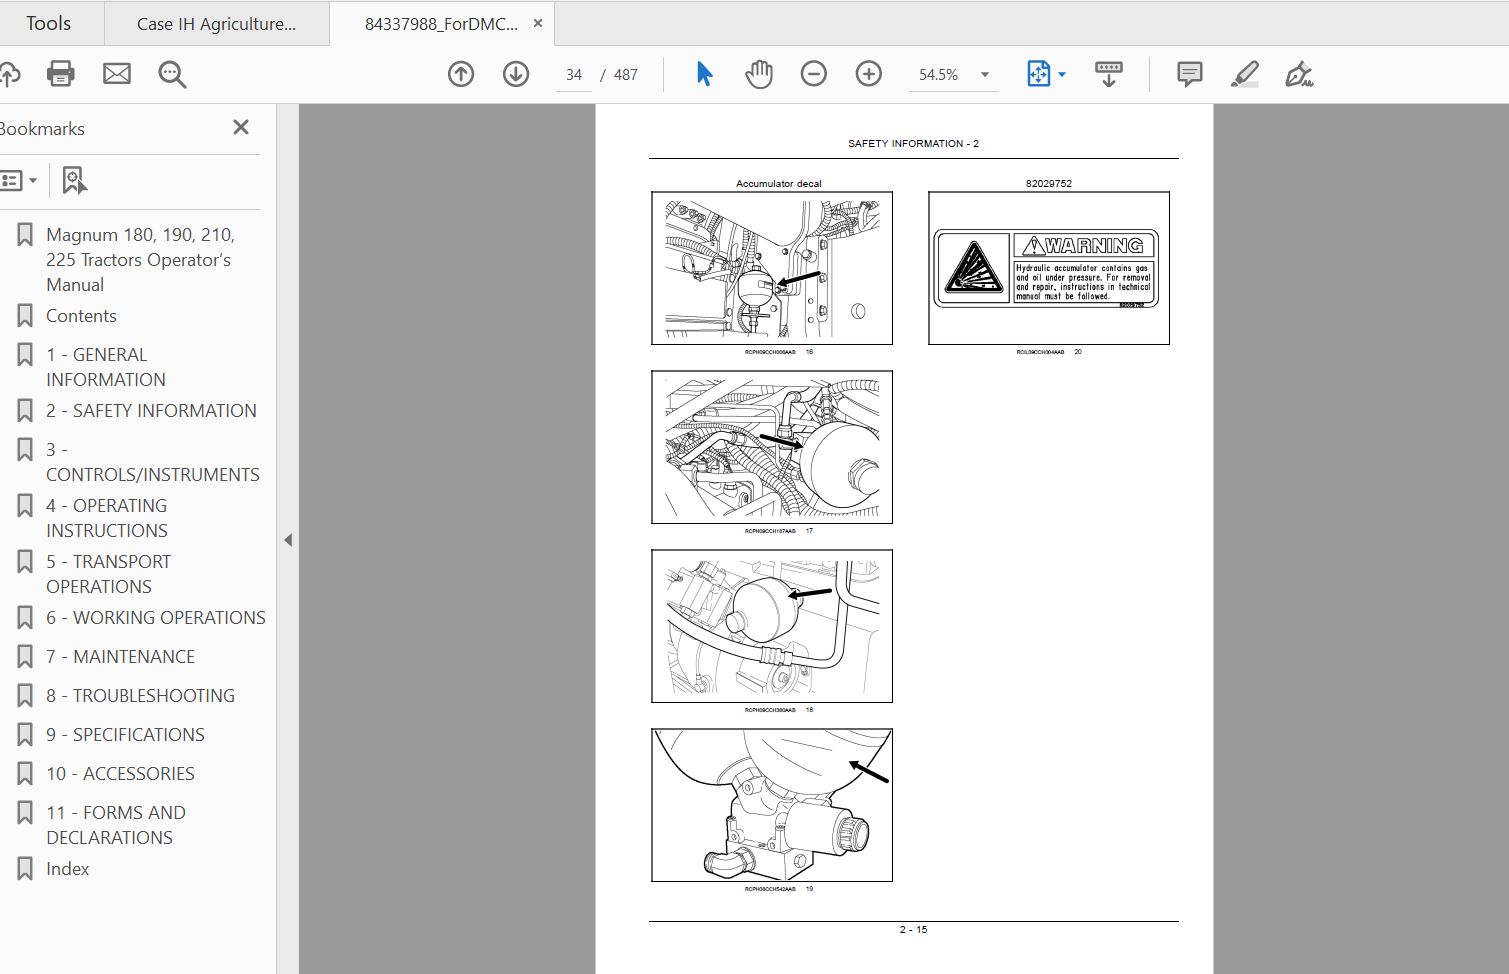Select 4 - OPERATING INSTRUCTIONS bookmark
Screen dimensions: 1509x974
(107, 518)
